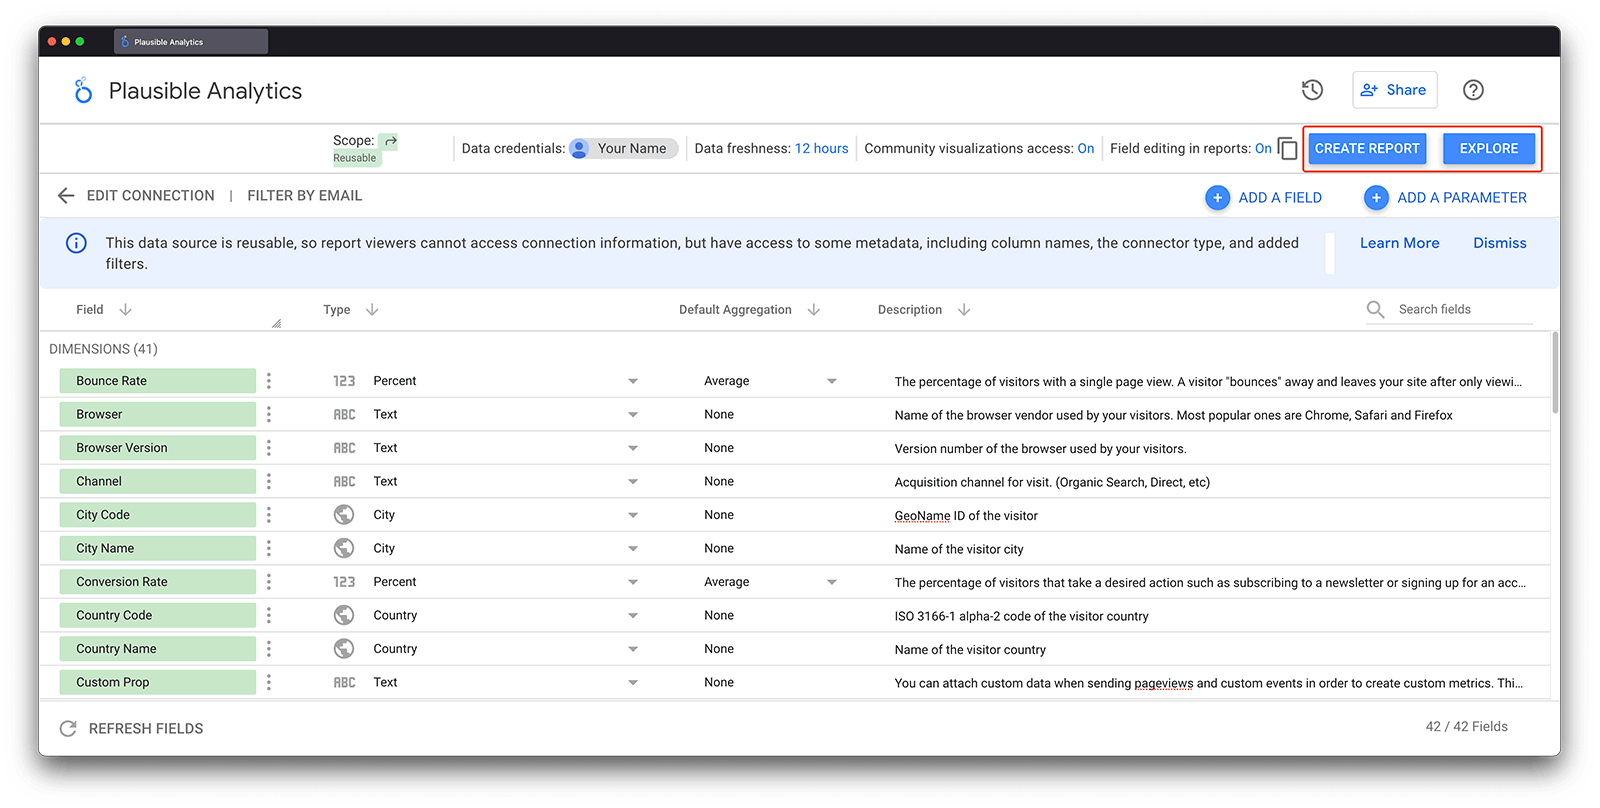Click the Search fields input box
The height and width of the screenshot is (808, 1600).
click(x=1462, y=310)
